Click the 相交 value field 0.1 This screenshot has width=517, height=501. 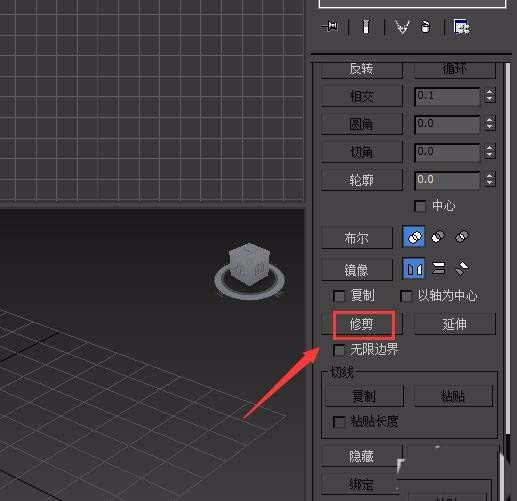[x=447, y=96]
